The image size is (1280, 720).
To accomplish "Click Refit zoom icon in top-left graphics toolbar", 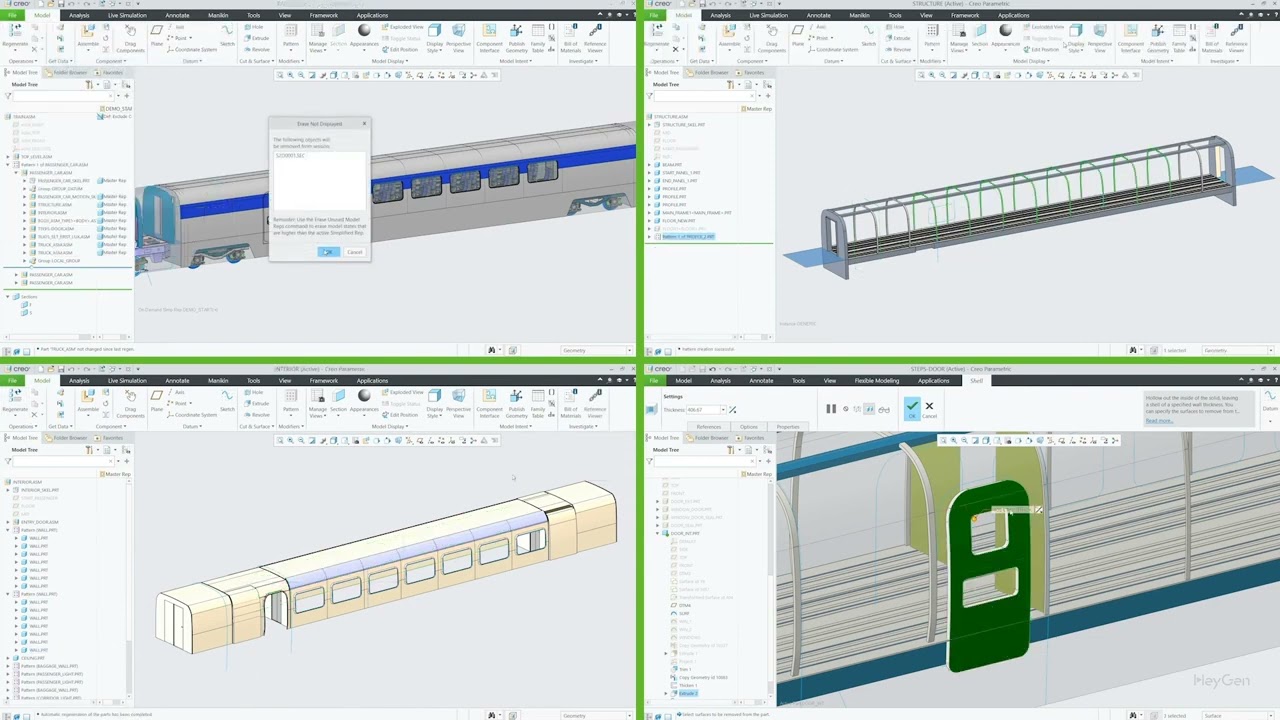I will 281,75.
